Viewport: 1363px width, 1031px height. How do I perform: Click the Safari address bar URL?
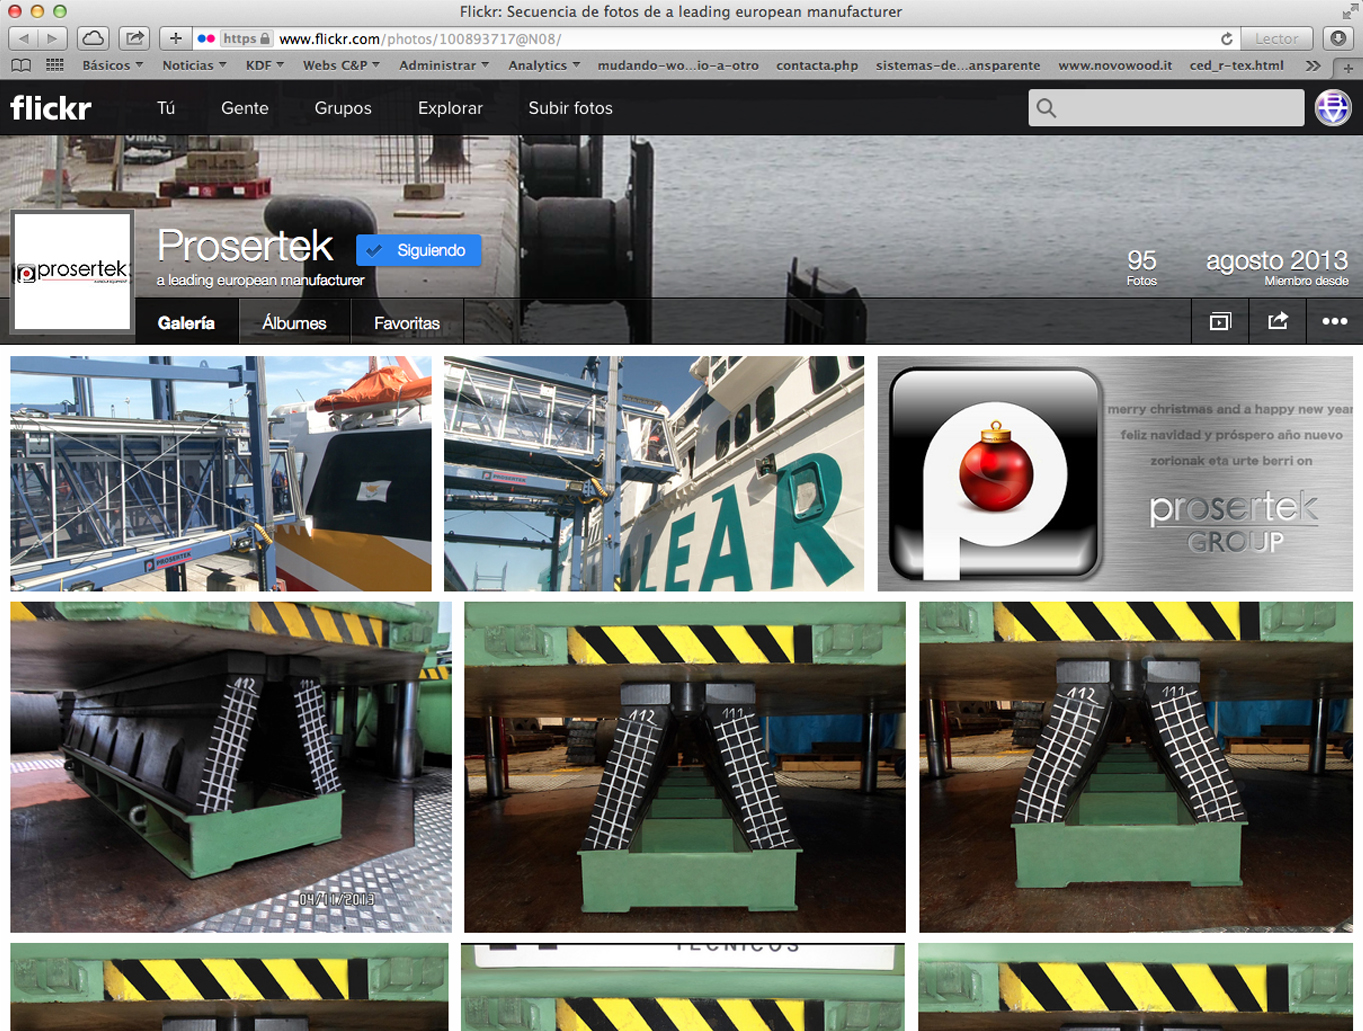[x=420, y=38]
